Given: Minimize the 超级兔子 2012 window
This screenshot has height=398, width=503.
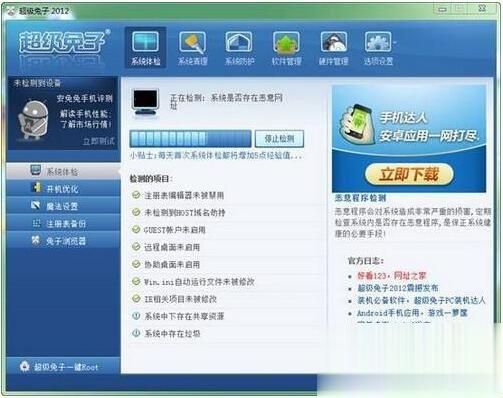Looking at the screenshot, I should [442, 9].
